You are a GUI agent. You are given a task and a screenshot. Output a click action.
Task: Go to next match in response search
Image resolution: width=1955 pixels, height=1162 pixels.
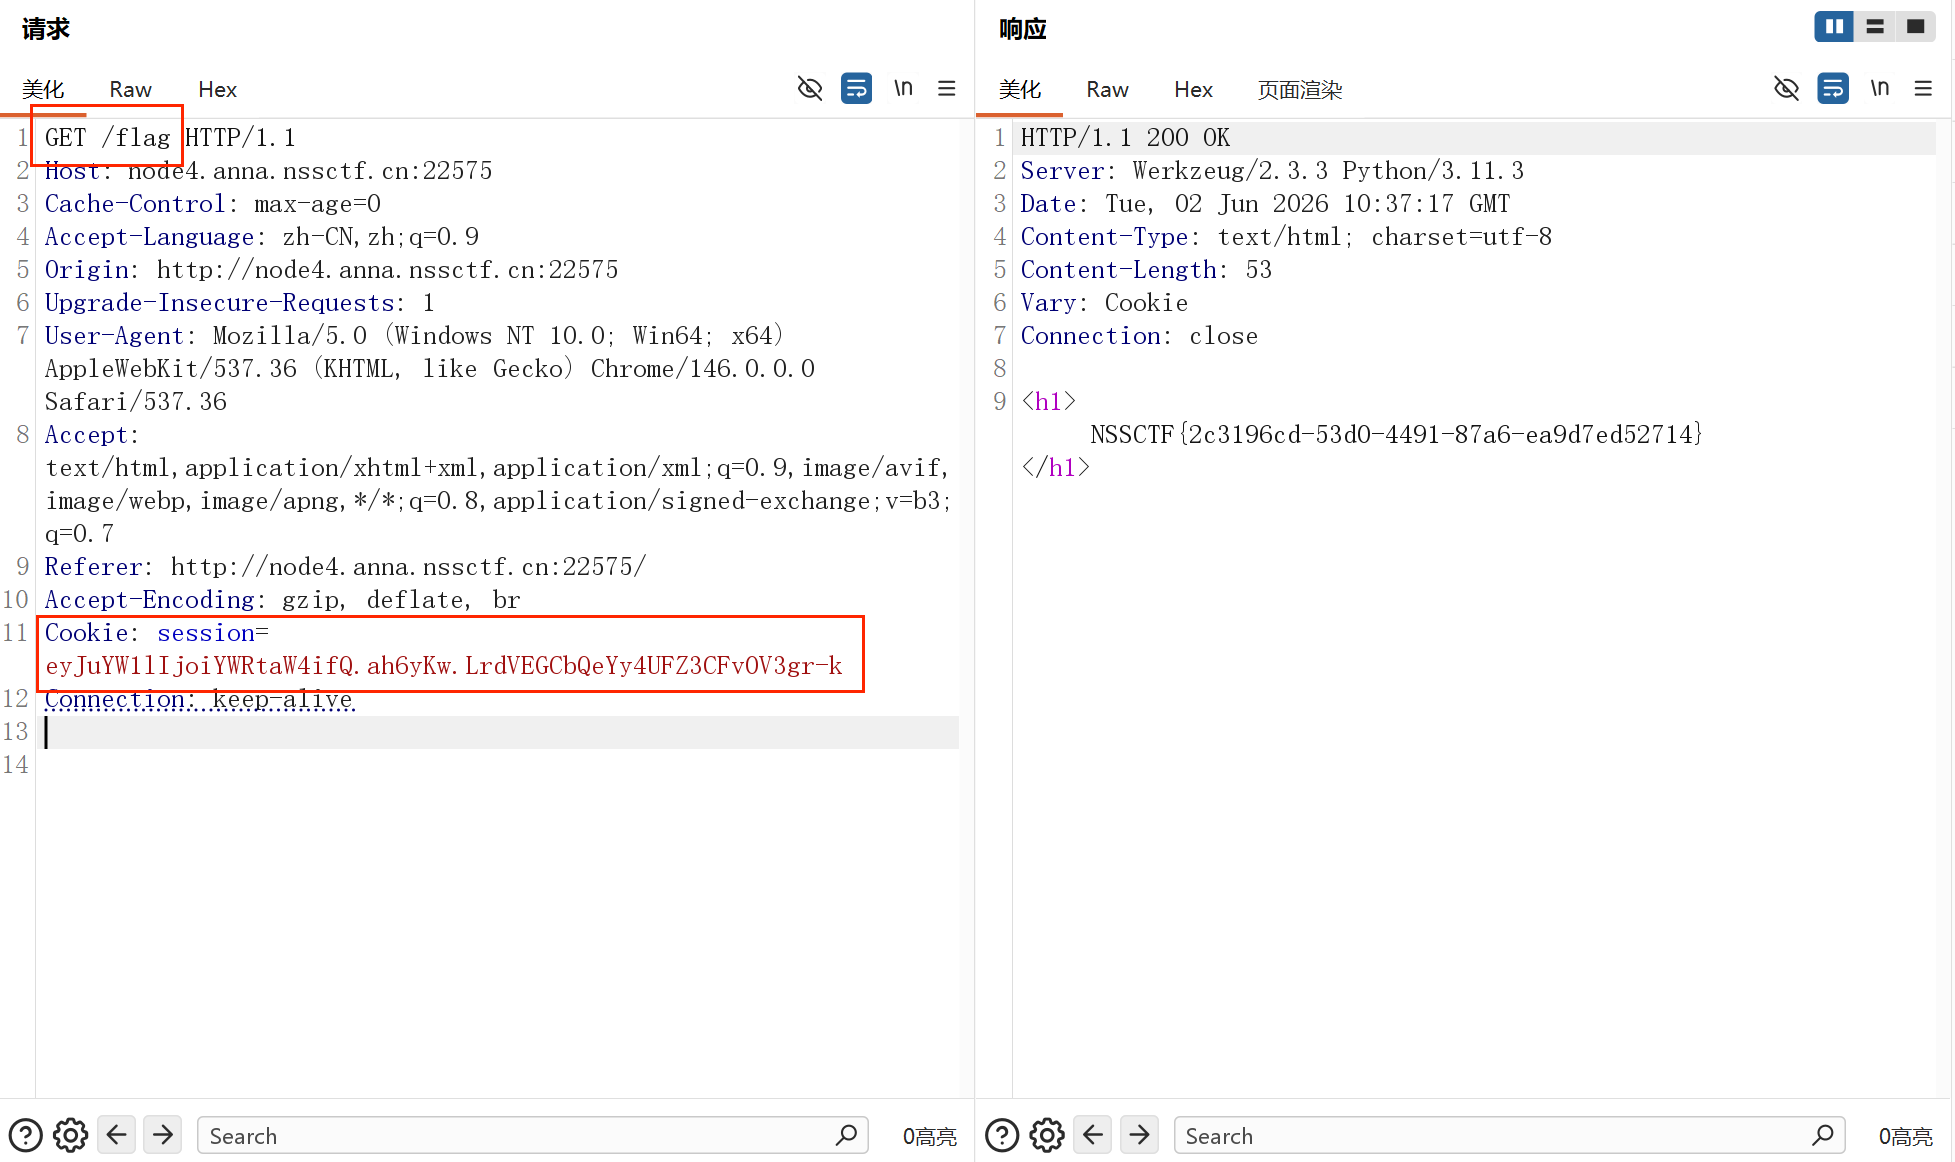1139,1135
